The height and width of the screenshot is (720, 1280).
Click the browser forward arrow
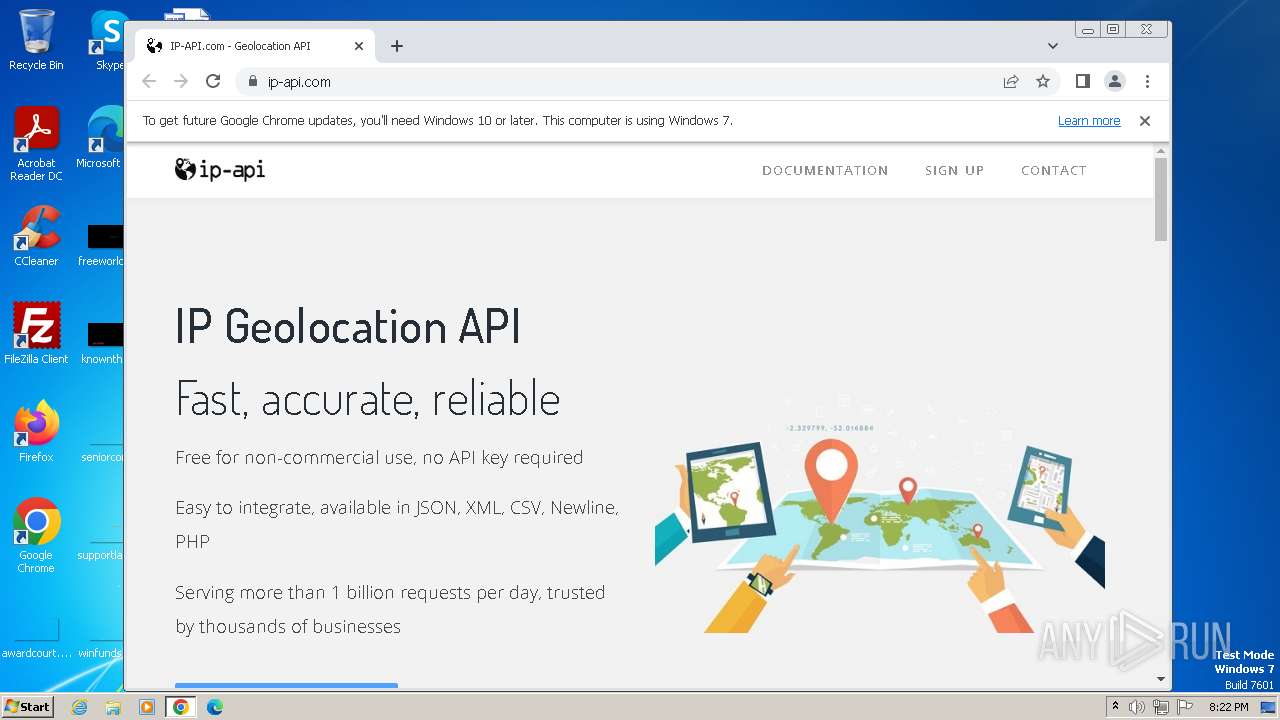pyautogui.click(x=181, y=81)
